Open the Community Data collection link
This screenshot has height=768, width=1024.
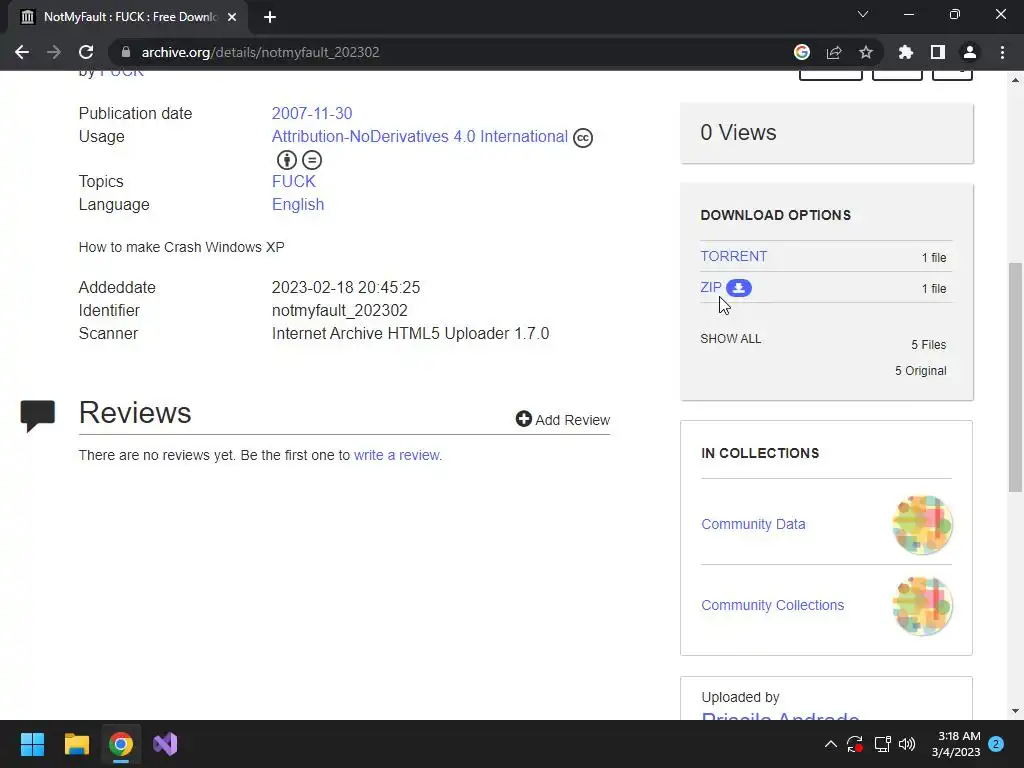[753, 524]
